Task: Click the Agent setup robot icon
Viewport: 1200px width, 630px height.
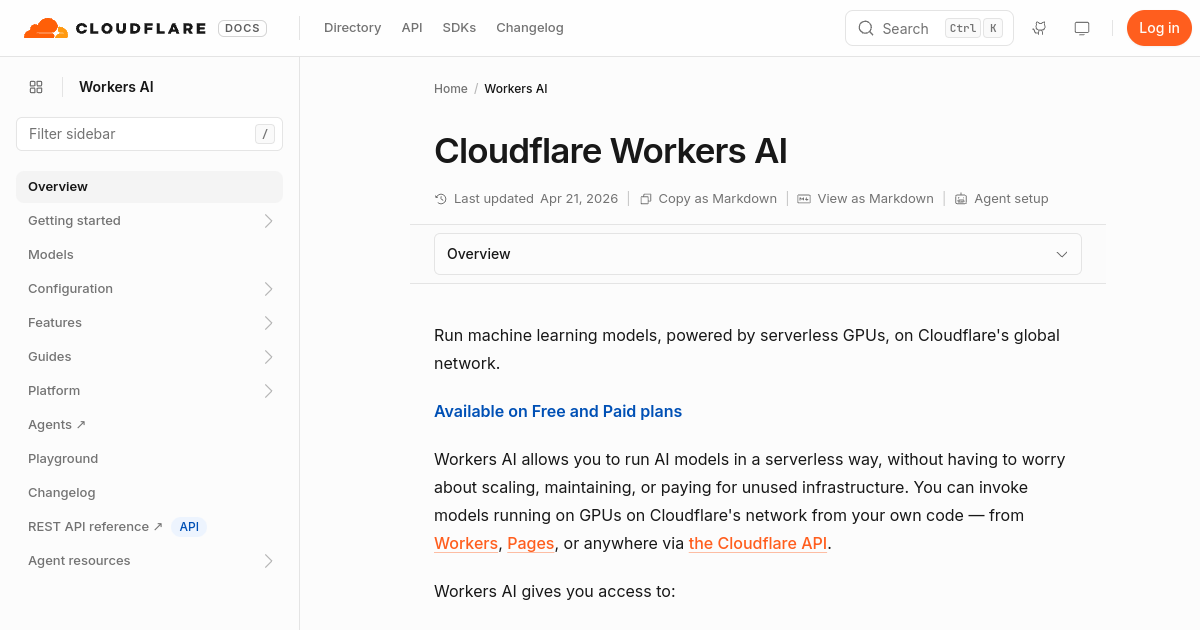Action: [961, 199]
